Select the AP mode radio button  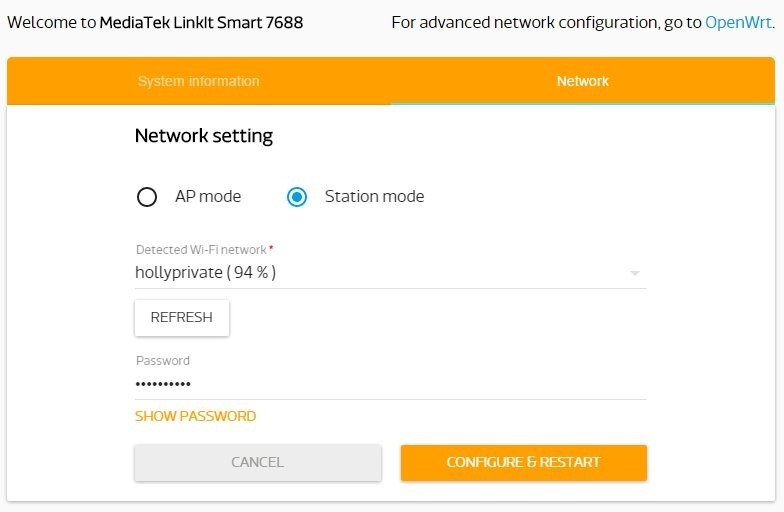(x=147, y=197)
